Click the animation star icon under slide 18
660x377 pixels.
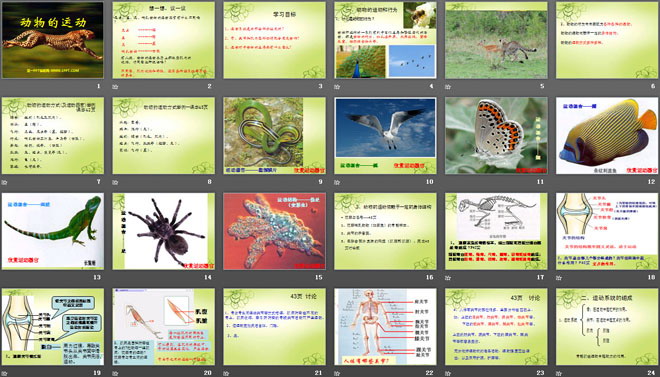point(559,278)
